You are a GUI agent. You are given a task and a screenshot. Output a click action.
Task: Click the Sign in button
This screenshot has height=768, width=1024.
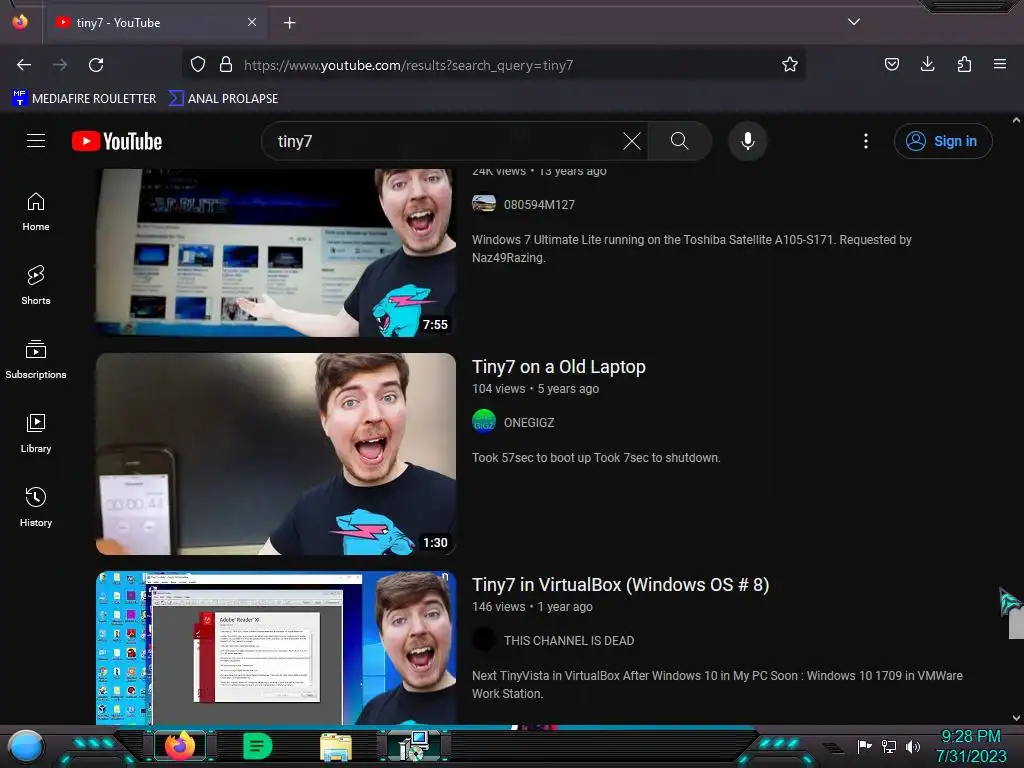click(943, 141)
